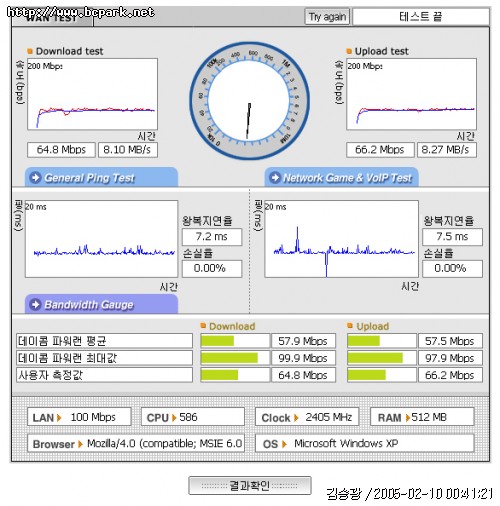The width and height of the screenshot is (500, 506).
Task: Click the 8.10 MB/s download value
Action: (128, 150)
